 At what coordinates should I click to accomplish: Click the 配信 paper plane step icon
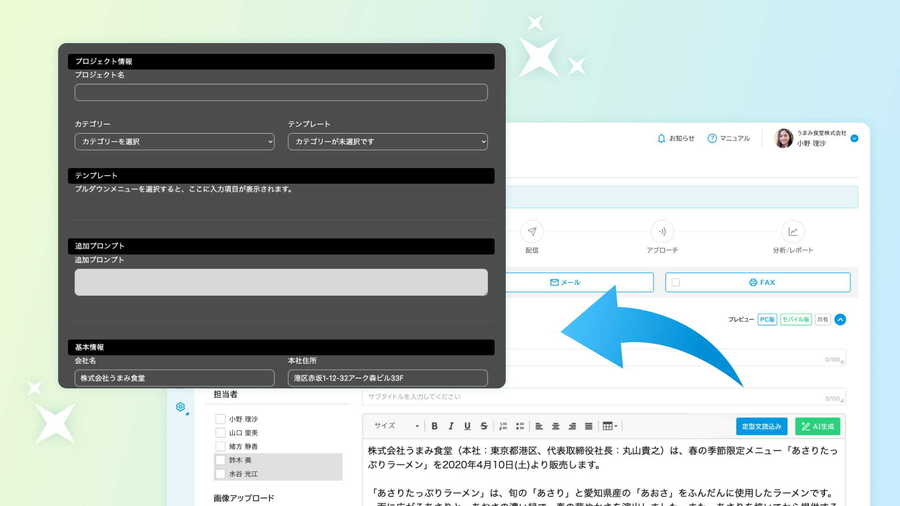click(532, 230)
